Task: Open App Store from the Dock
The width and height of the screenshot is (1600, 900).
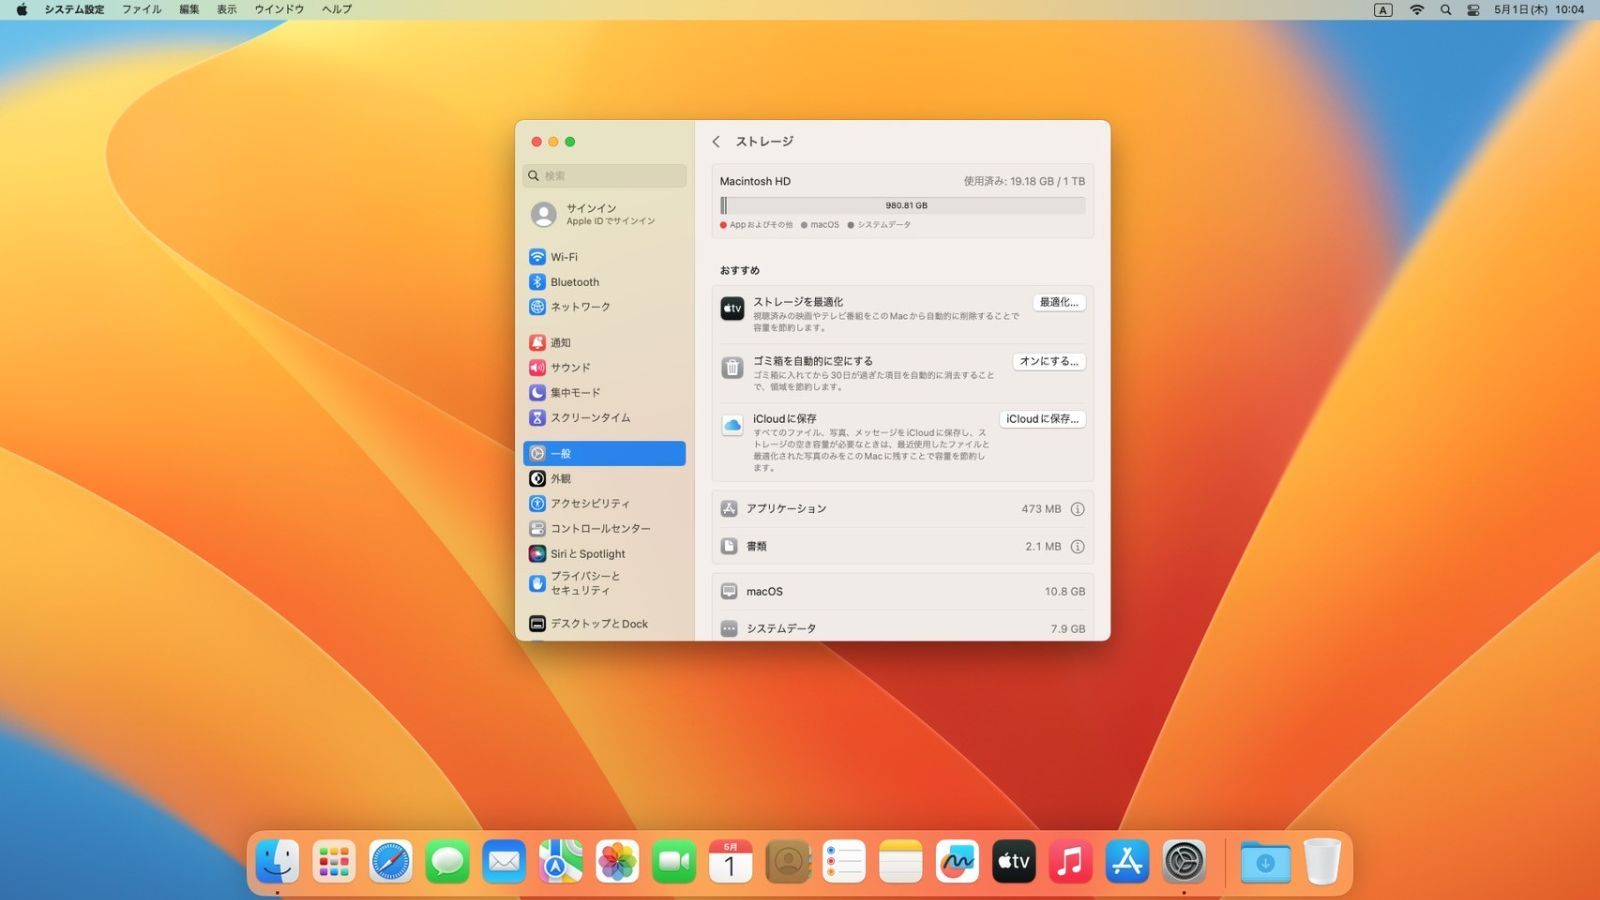Action: (1127, 861)
